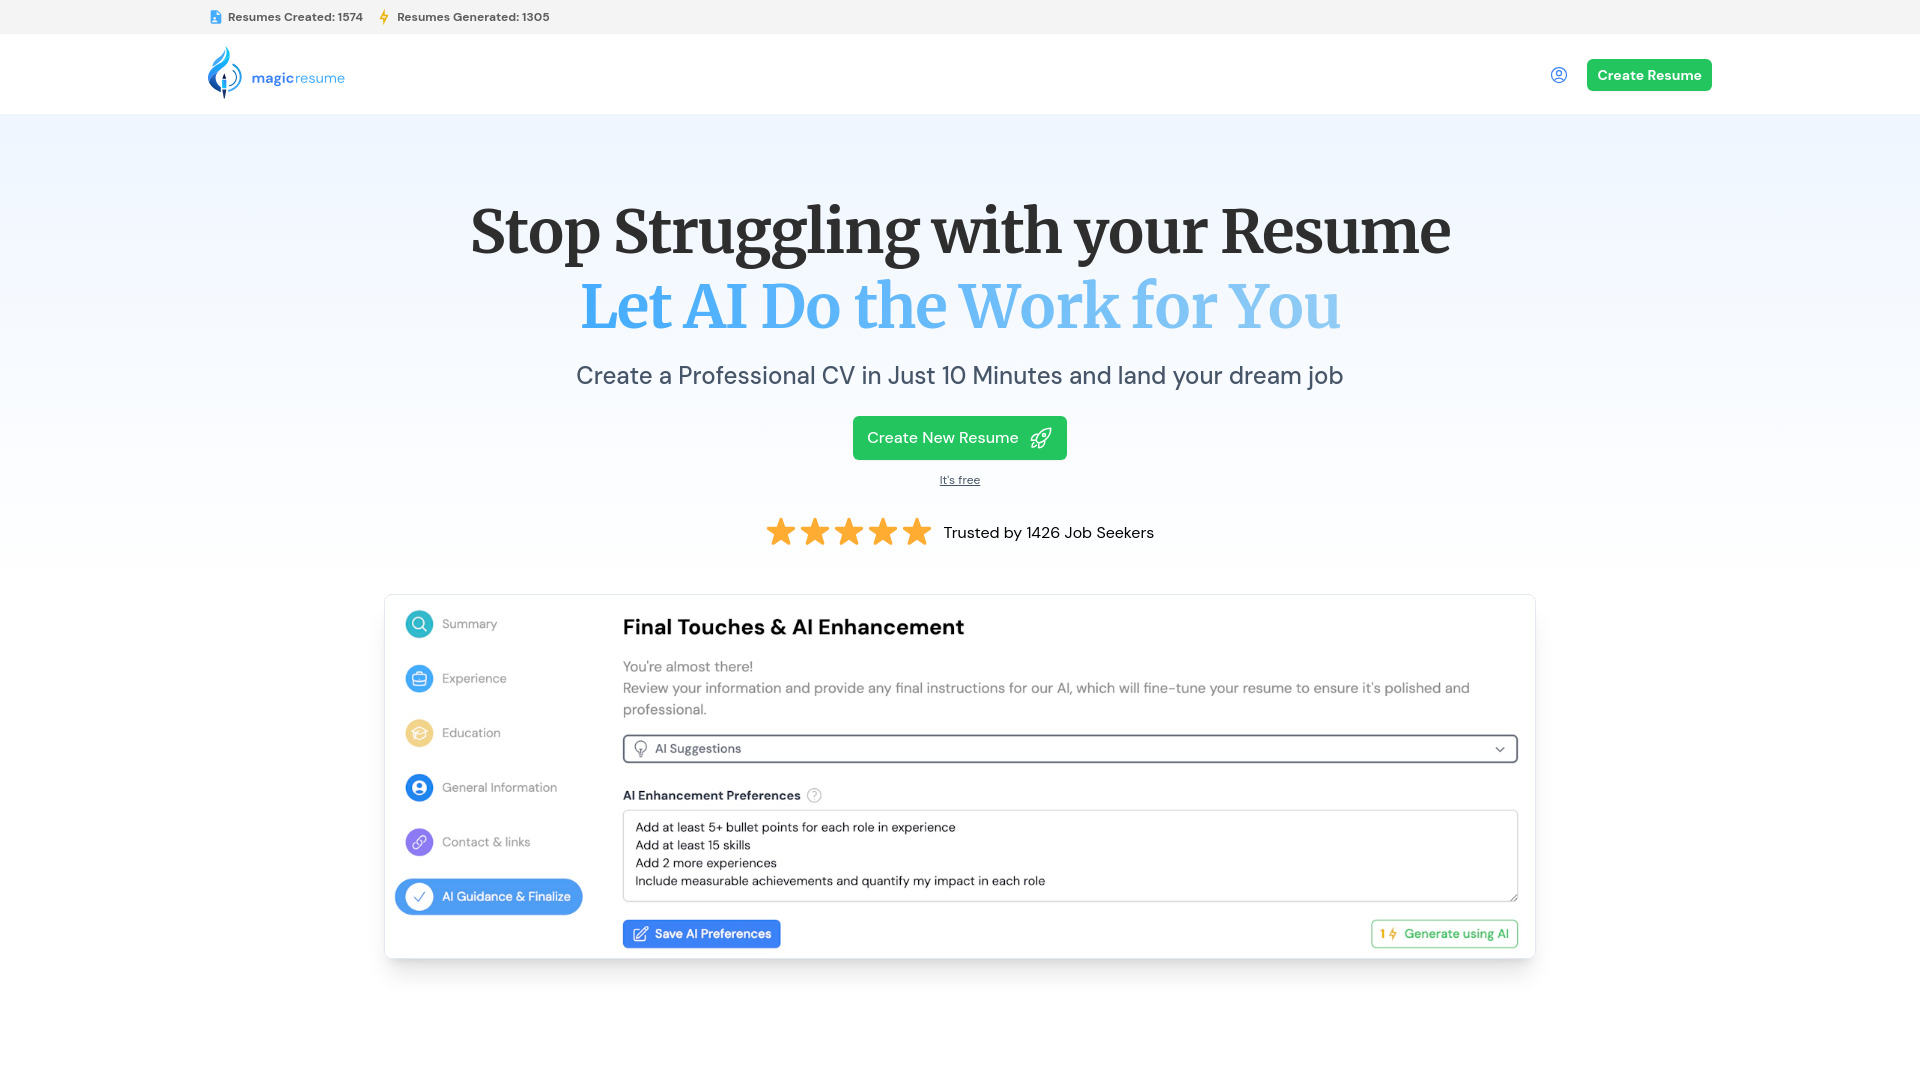The width and height of the screenshot is (1920, 1080).
Task: Click the AI Suggestions chevron arrow
Action: 1499,749
